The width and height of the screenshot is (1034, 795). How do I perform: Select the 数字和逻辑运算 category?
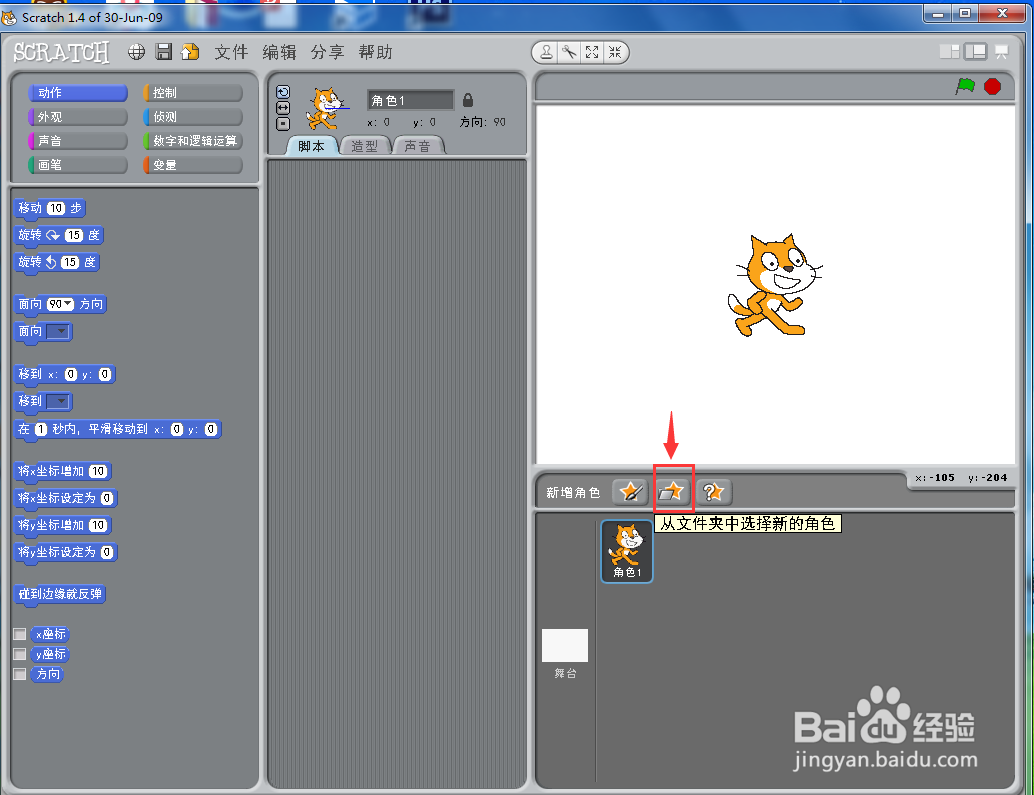[x=193, y=140]
